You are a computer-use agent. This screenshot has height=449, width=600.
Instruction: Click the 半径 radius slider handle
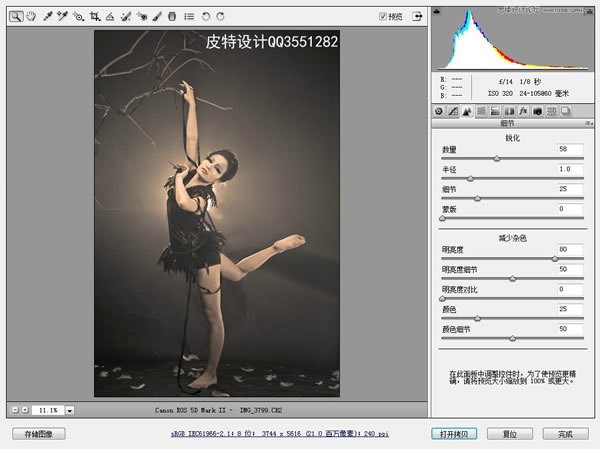pyautogui.click(x=471, y=178)
